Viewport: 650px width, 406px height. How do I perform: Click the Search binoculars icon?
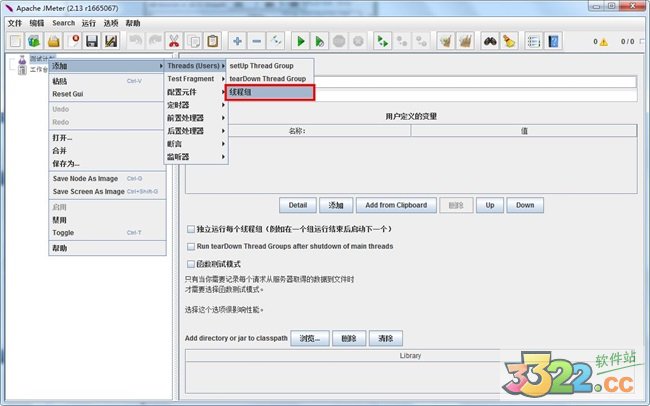coord(490,41)
